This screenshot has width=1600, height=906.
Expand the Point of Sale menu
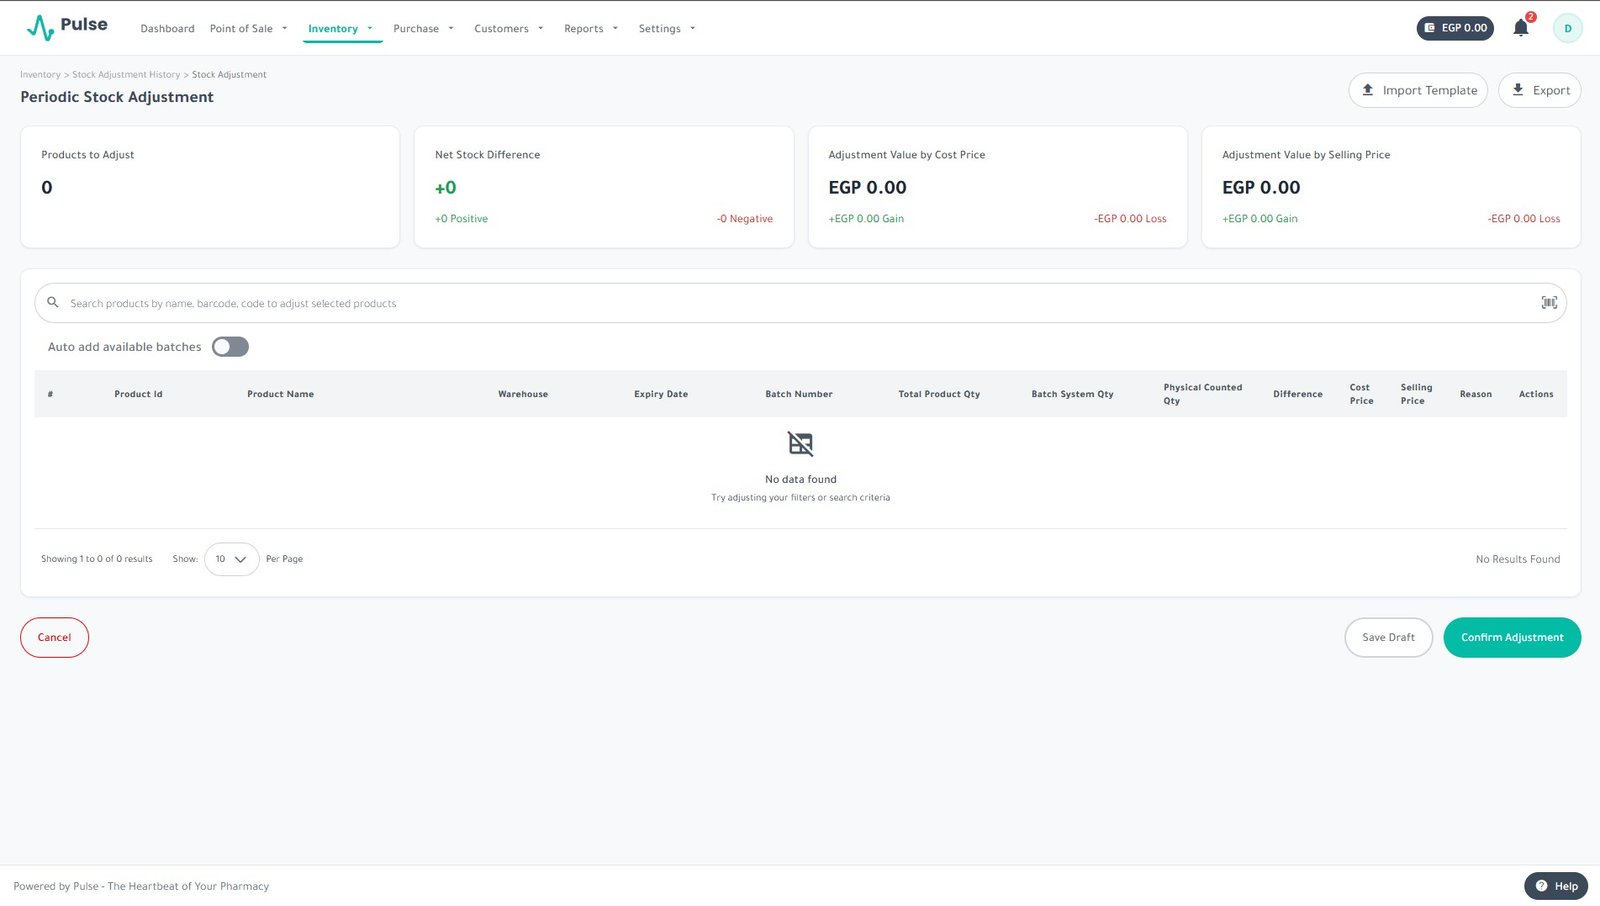pyautogui.click(x=248, y=29)
